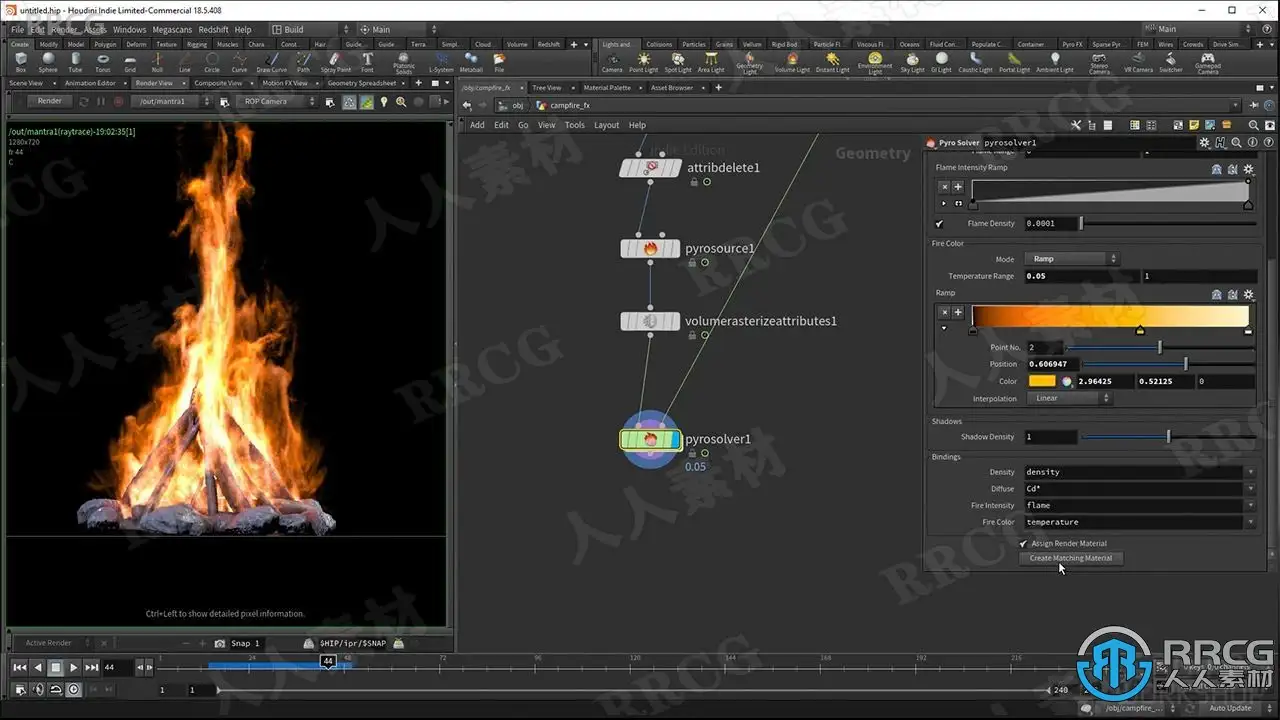Select the Font shelf tool
Image resolution: width=1280 pixels, height=720 pixels.
click(367, 62)
